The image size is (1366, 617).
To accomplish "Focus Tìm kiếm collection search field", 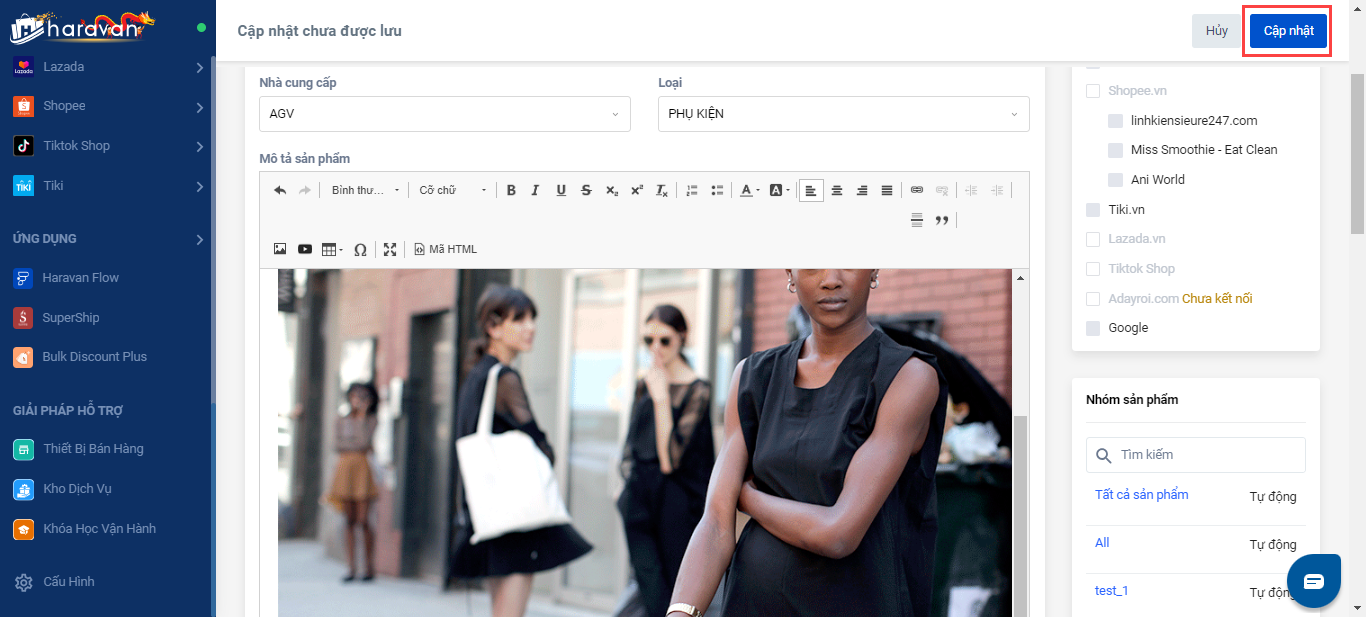I will [1196, 455].
